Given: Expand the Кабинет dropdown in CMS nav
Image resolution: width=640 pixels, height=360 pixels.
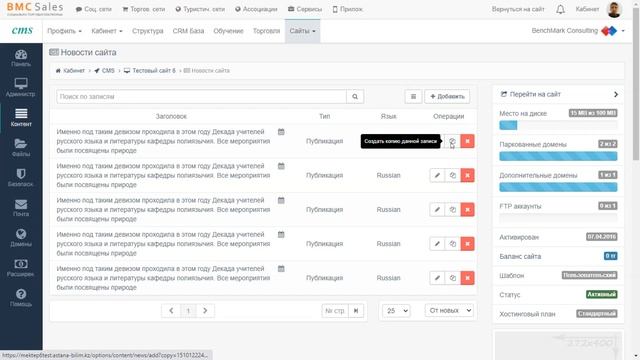Looking at the screenshot, I should pyautogui.click(x=107, y=31).
